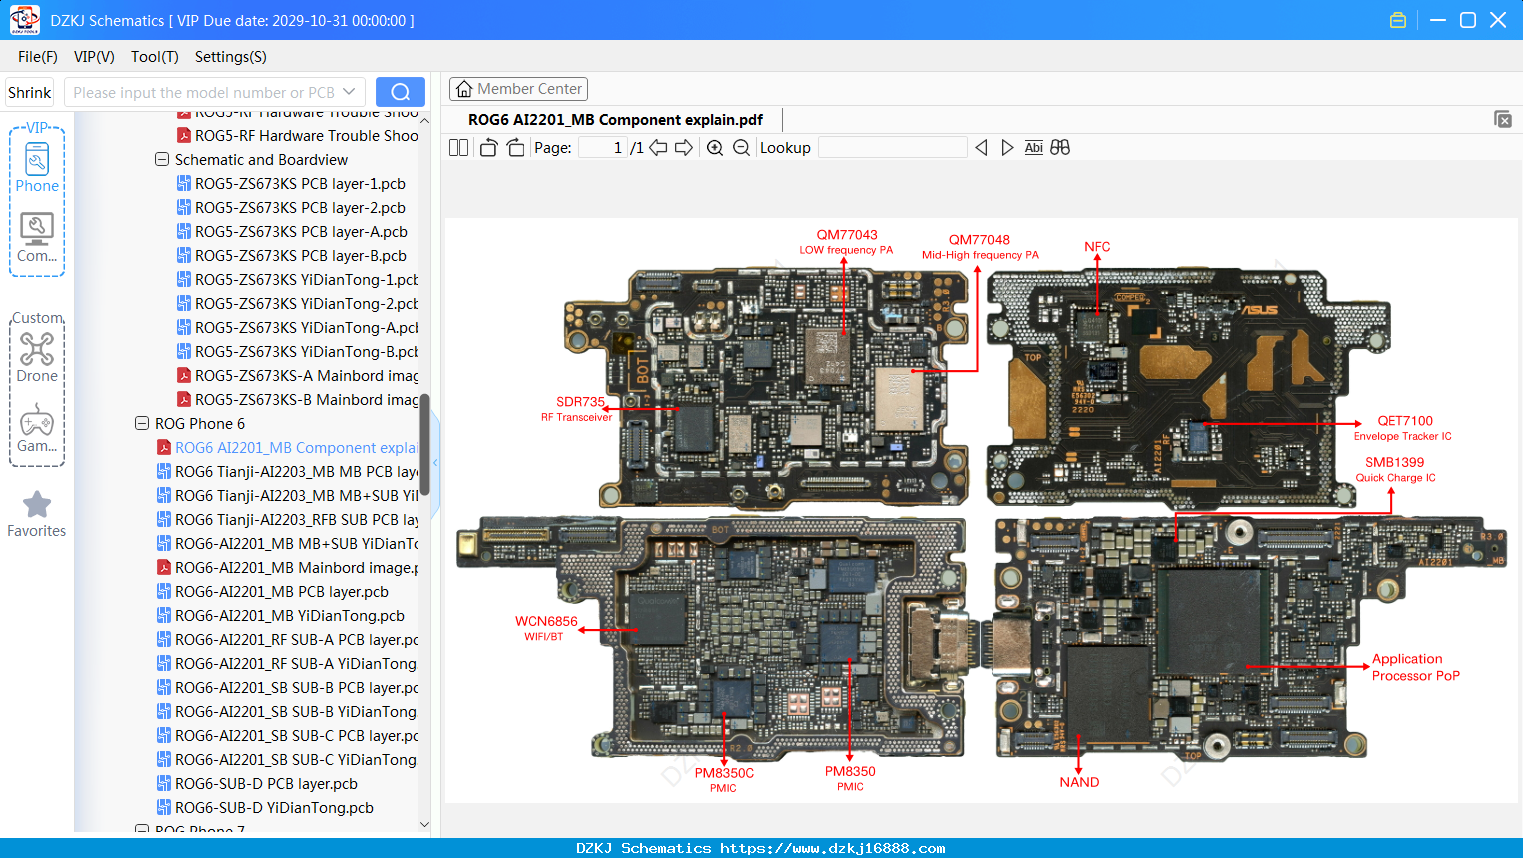This screenshot has width=1523, height=858.
Task: Open ROG5-ZS673KS YiDianTong-1.pcb
Action: [298, 280]
